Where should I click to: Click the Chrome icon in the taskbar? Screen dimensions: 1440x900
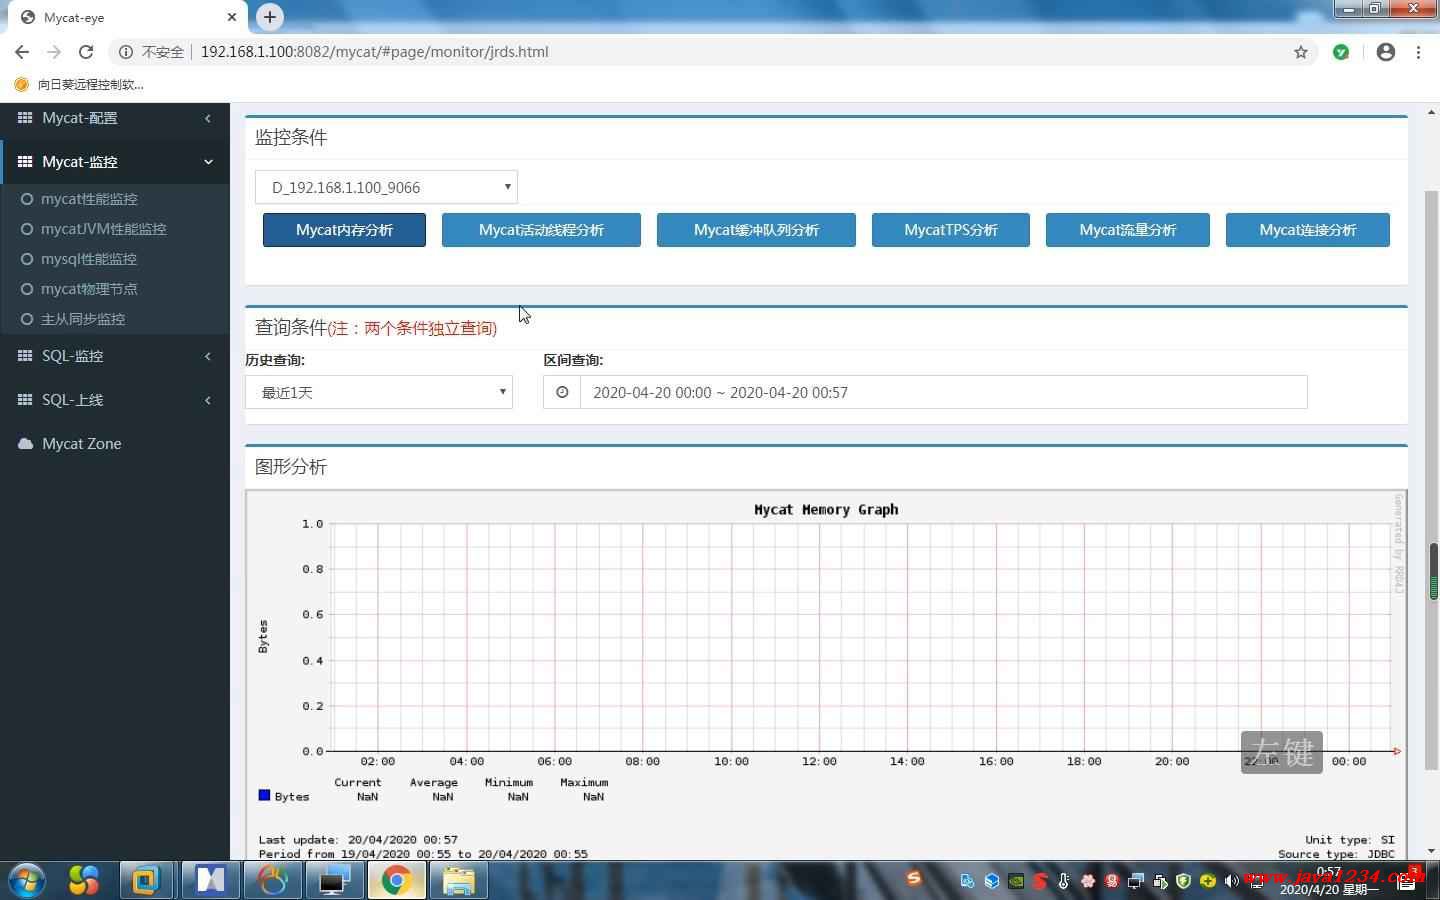396,880
